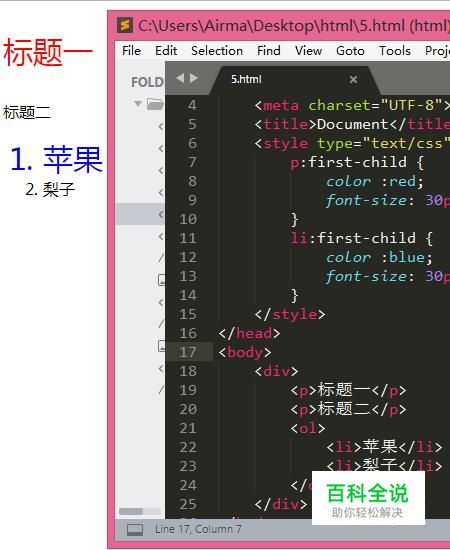Click the color :red; declaration
This screenshot has width=450, height=550.
(375, 181)
